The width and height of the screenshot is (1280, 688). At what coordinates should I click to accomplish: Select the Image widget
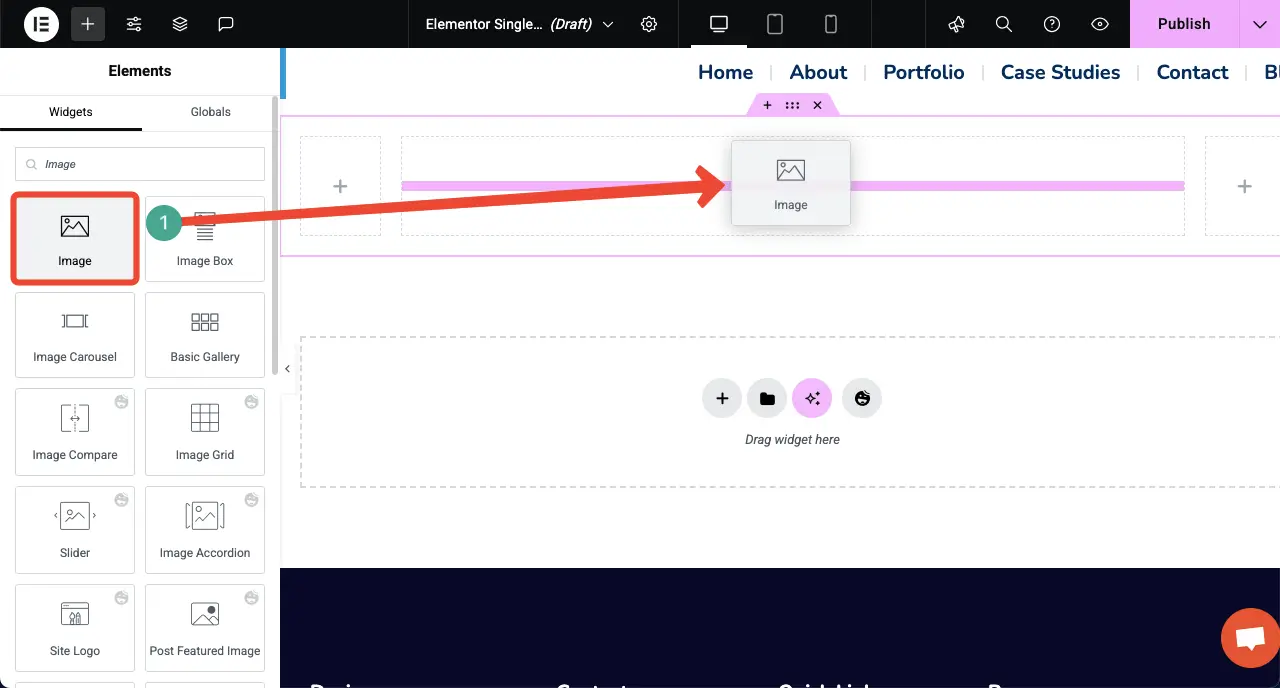(75, 238)
